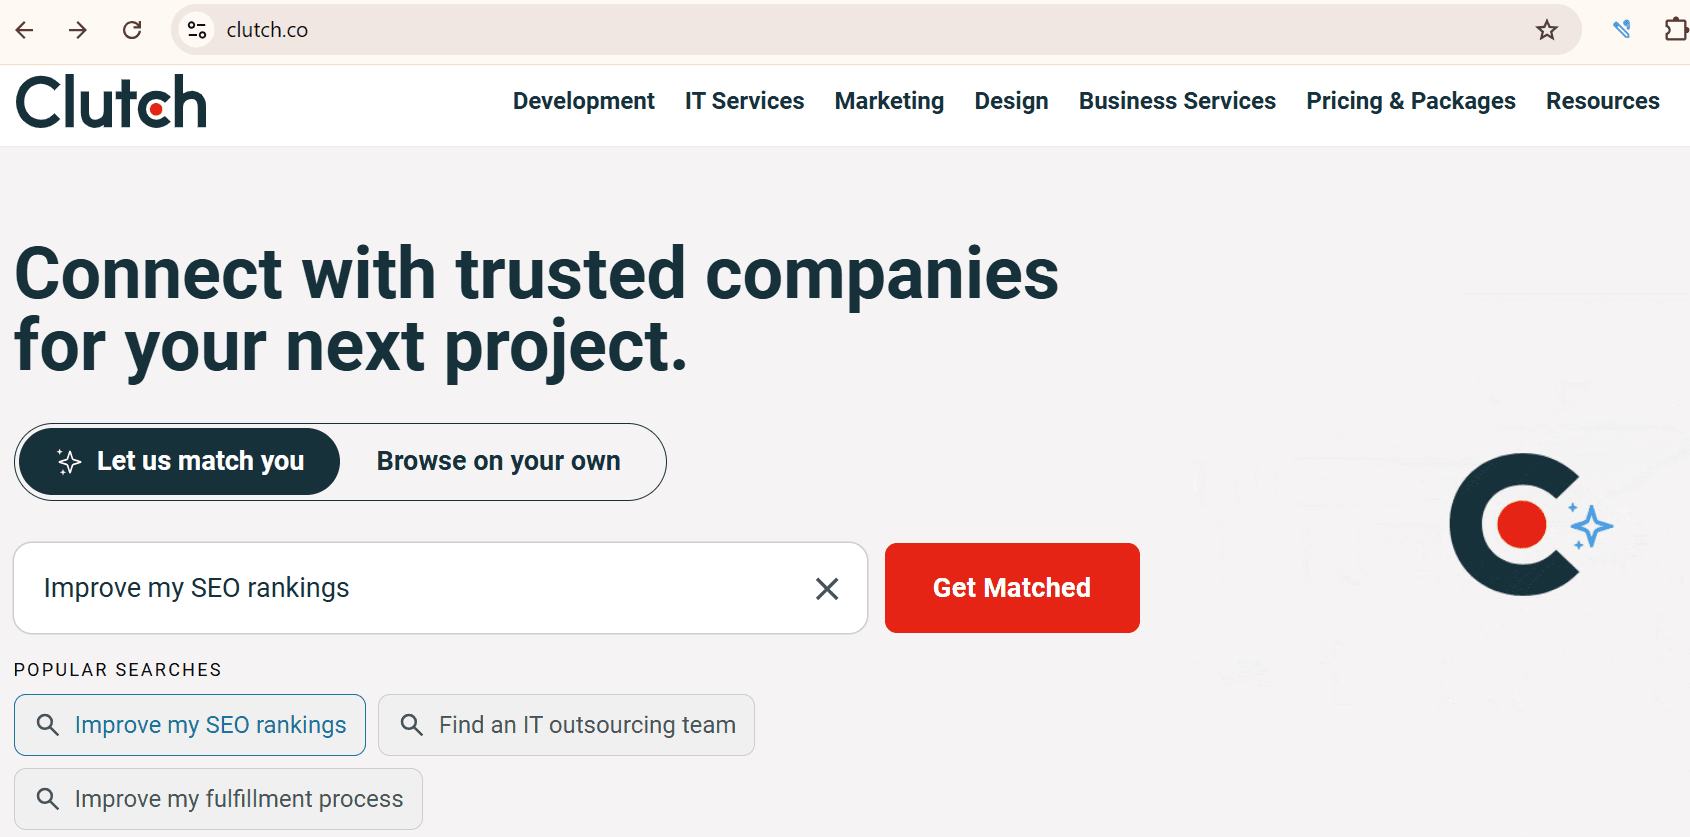Clear the search field with the X icon

pos(827,589)
